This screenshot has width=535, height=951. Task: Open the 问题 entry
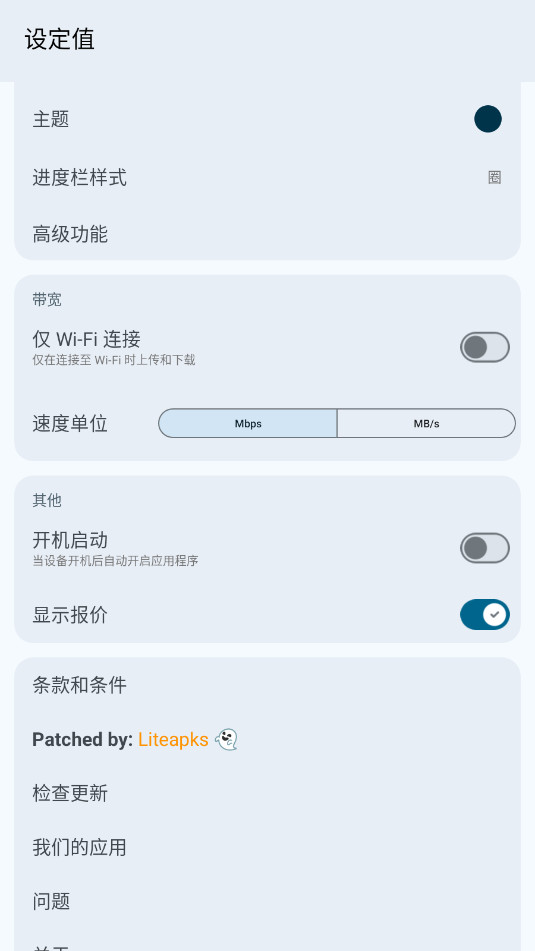point(267,901)
